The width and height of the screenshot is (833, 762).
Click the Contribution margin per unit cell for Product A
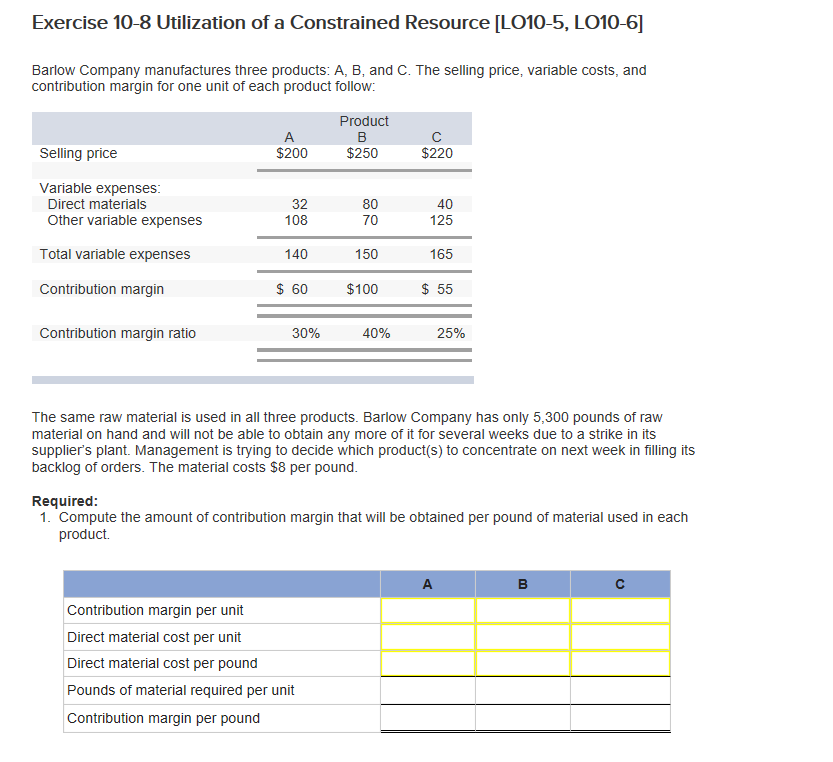click(427, 610)
